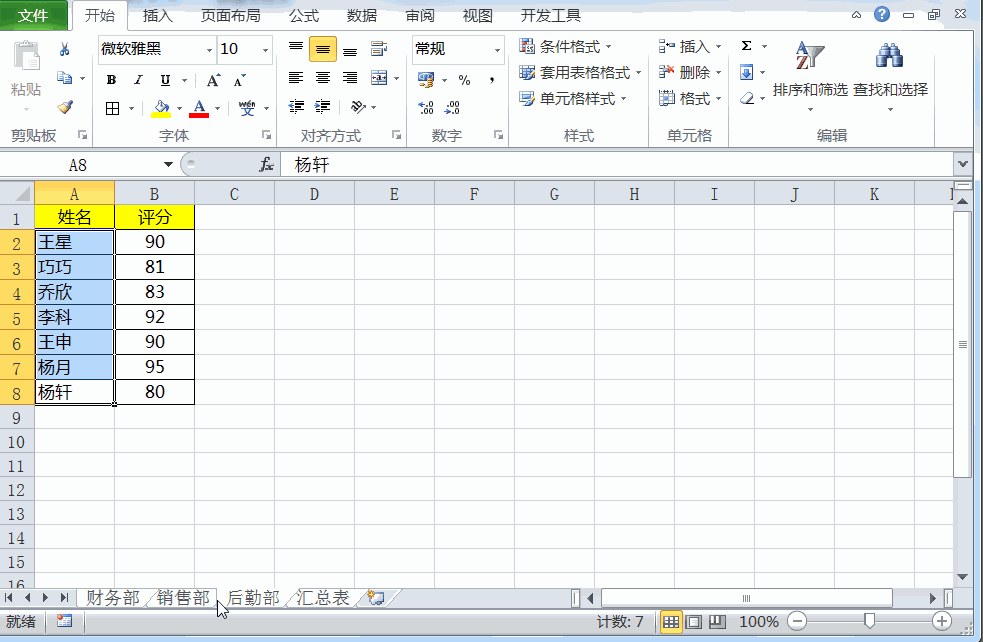983x642 pixels.
Task: Click 插入 cells button
Action: pyautogui.click(x=690, y=46)
